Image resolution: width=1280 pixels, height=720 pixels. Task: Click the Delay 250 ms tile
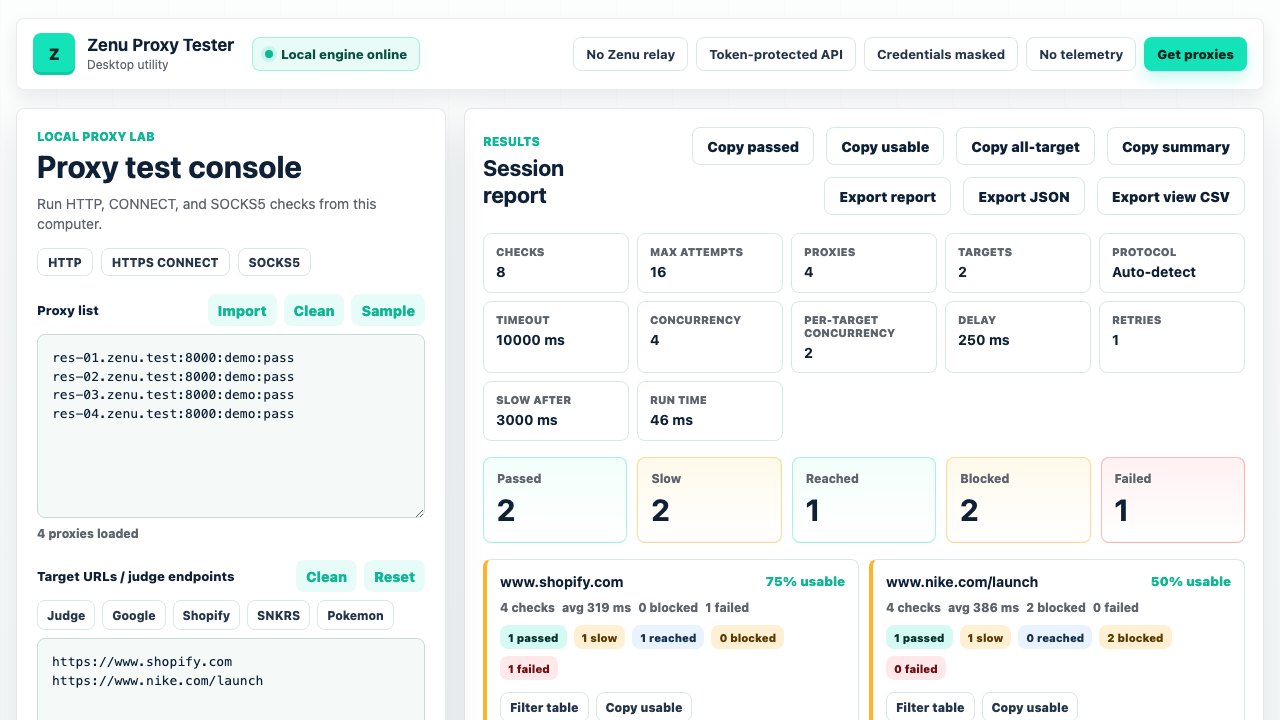point(1018,337)
